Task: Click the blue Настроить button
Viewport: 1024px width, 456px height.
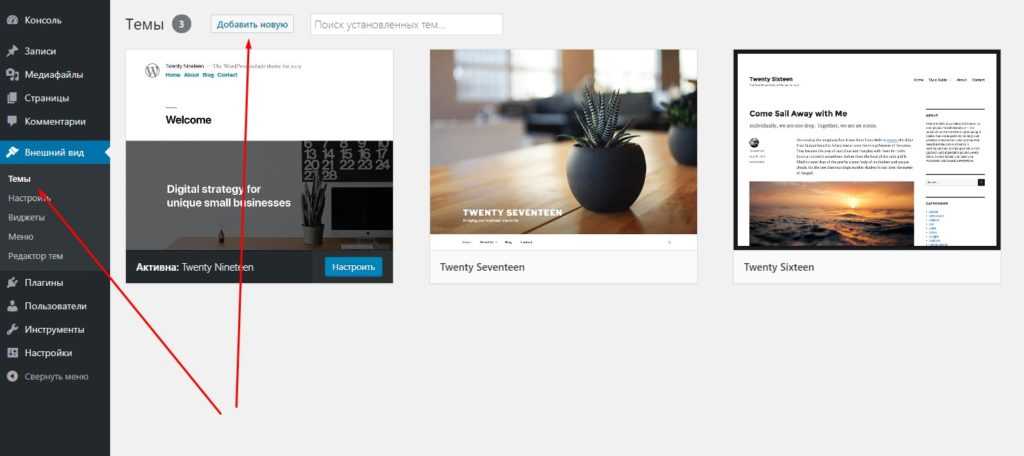Action: point(353,267)
